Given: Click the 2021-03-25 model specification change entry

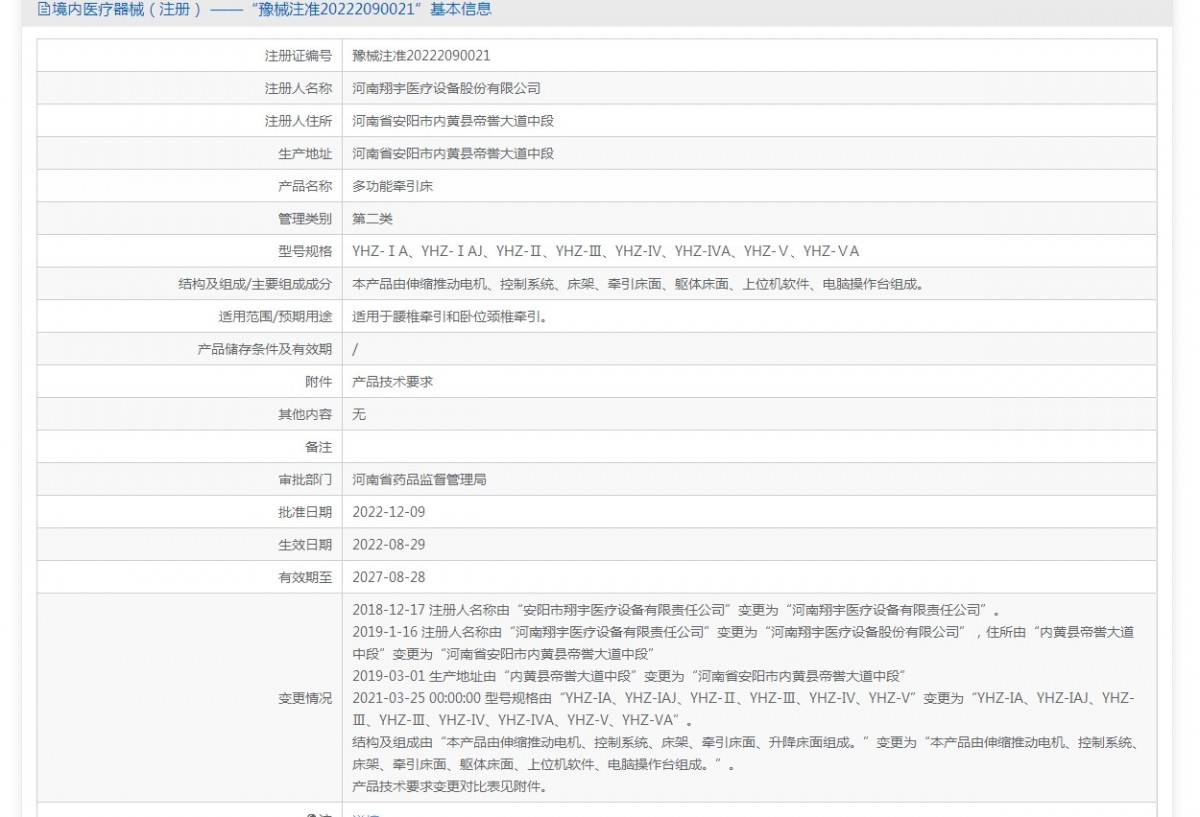Looking at the screenshot, I should (x=743, y=709).
